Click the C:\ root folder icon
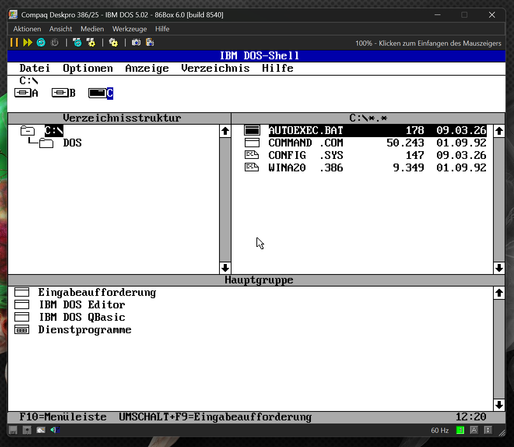 tap(28, 131)
